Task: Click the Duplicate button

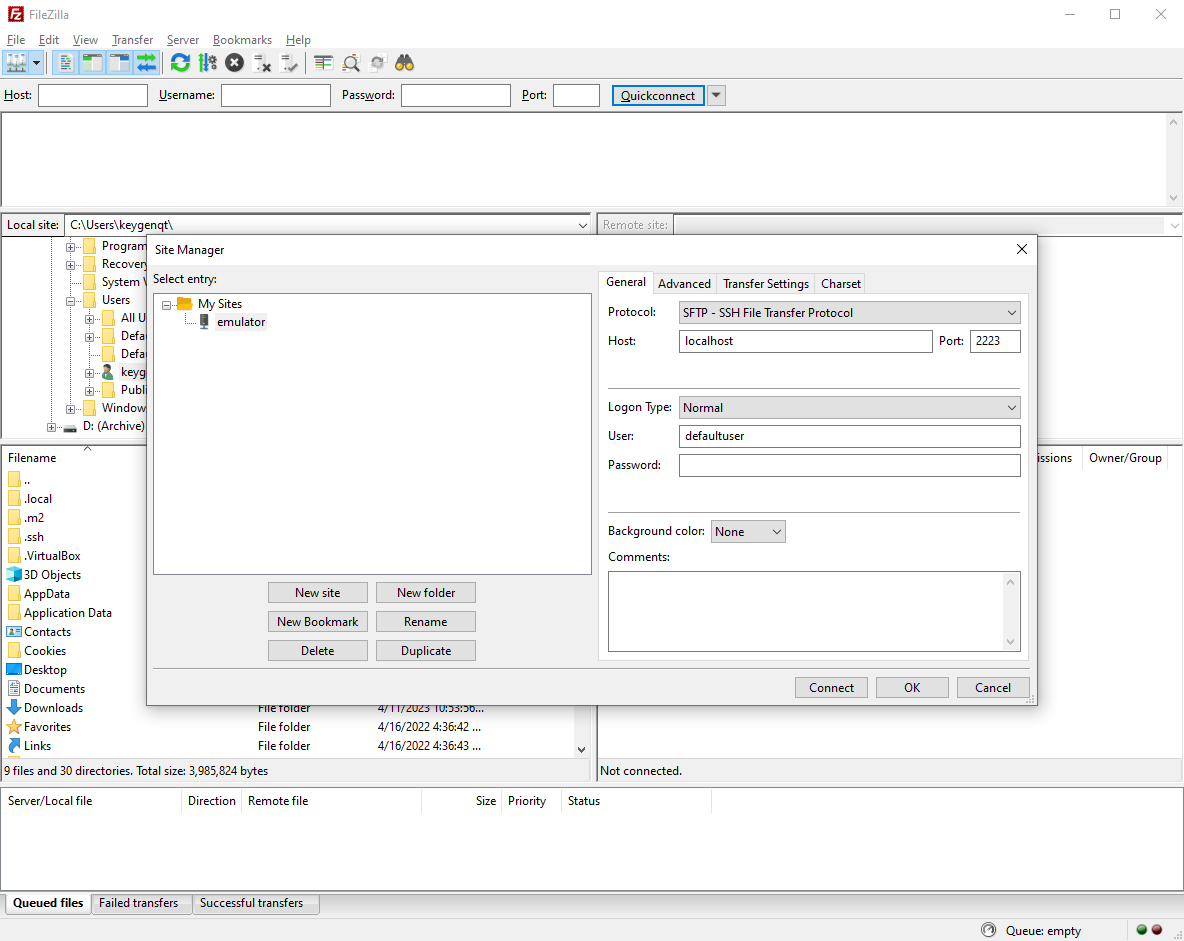Action: pos(426,651)
